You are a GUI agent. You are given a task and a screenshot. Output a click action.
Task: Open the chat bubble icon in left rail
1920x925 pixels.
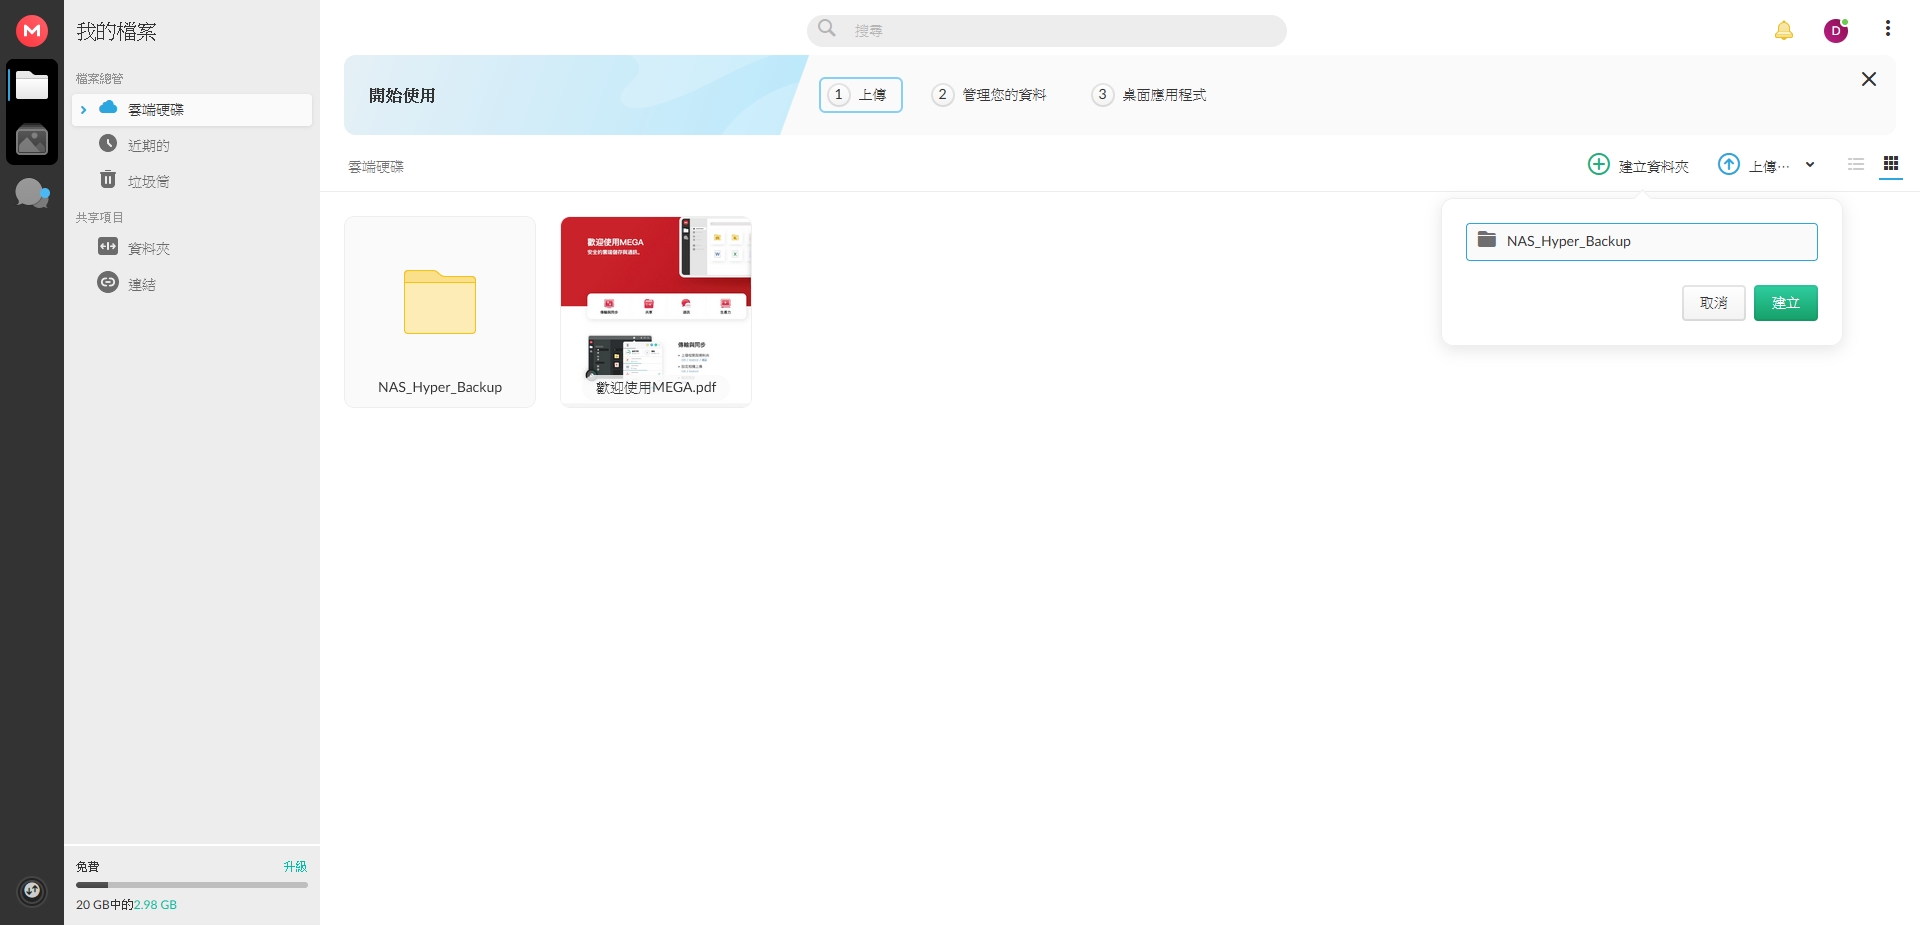(32, 193)
